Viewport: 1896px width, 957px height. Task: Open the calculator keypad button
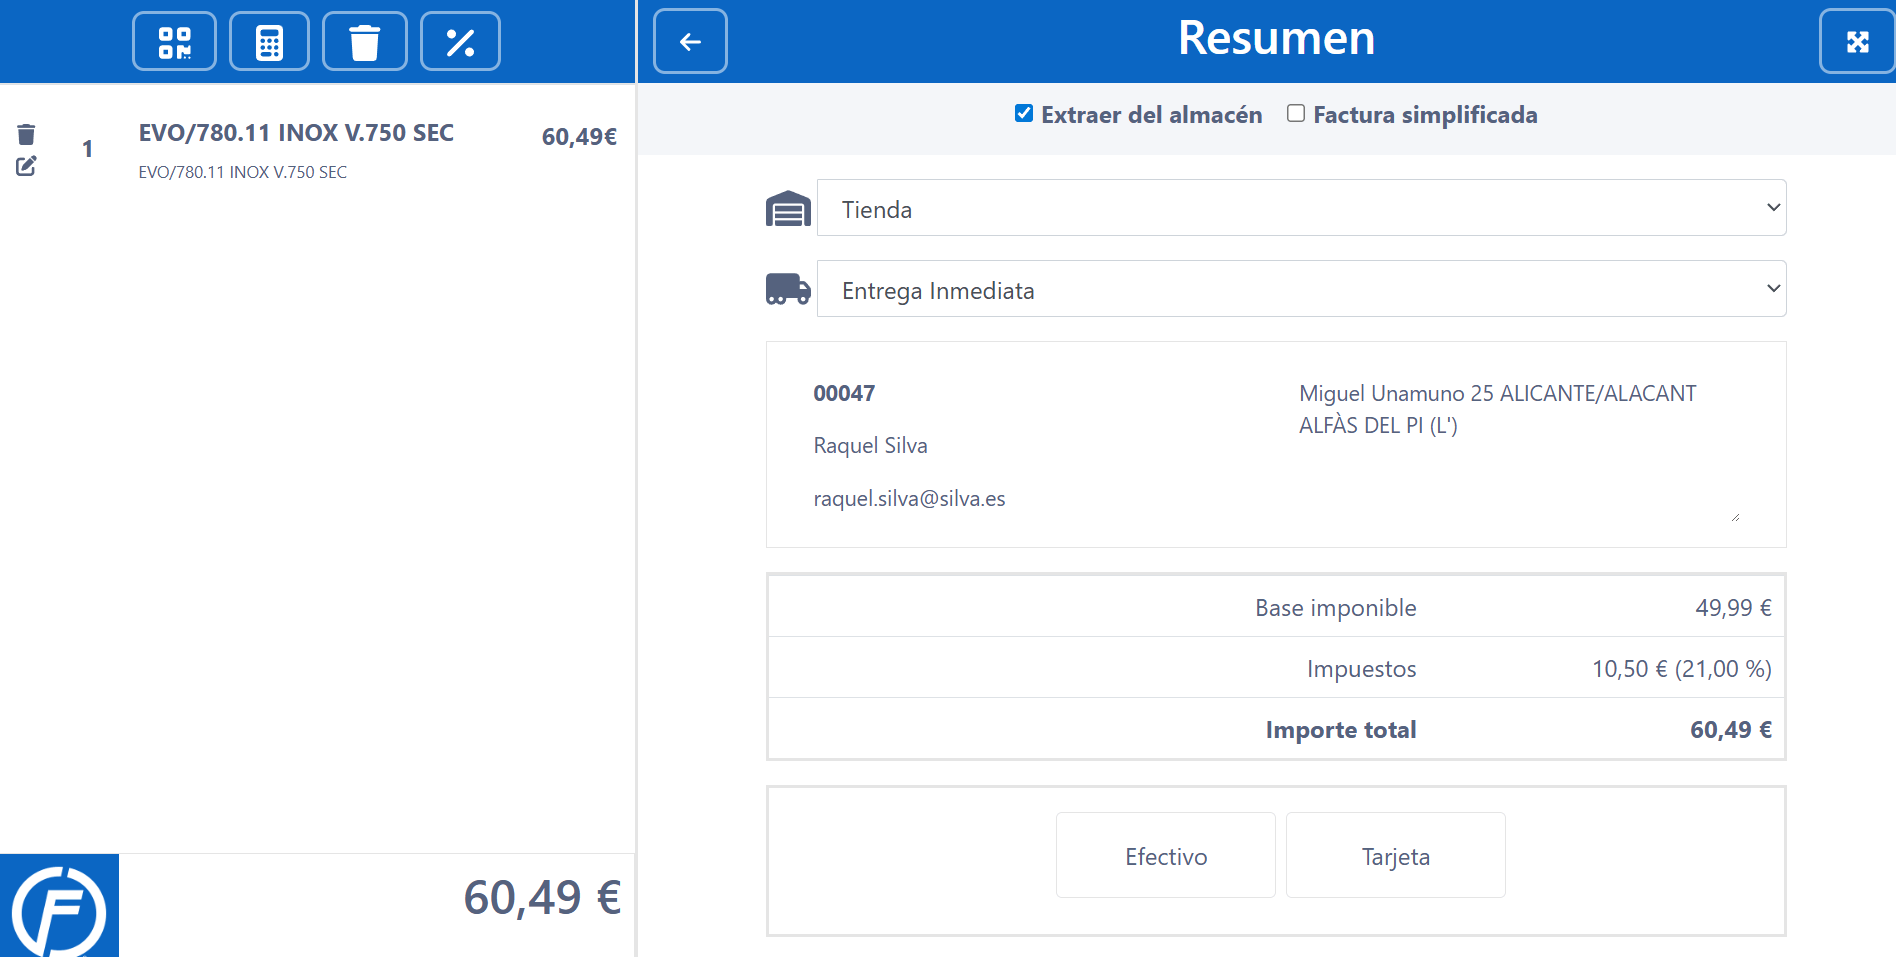269,42
